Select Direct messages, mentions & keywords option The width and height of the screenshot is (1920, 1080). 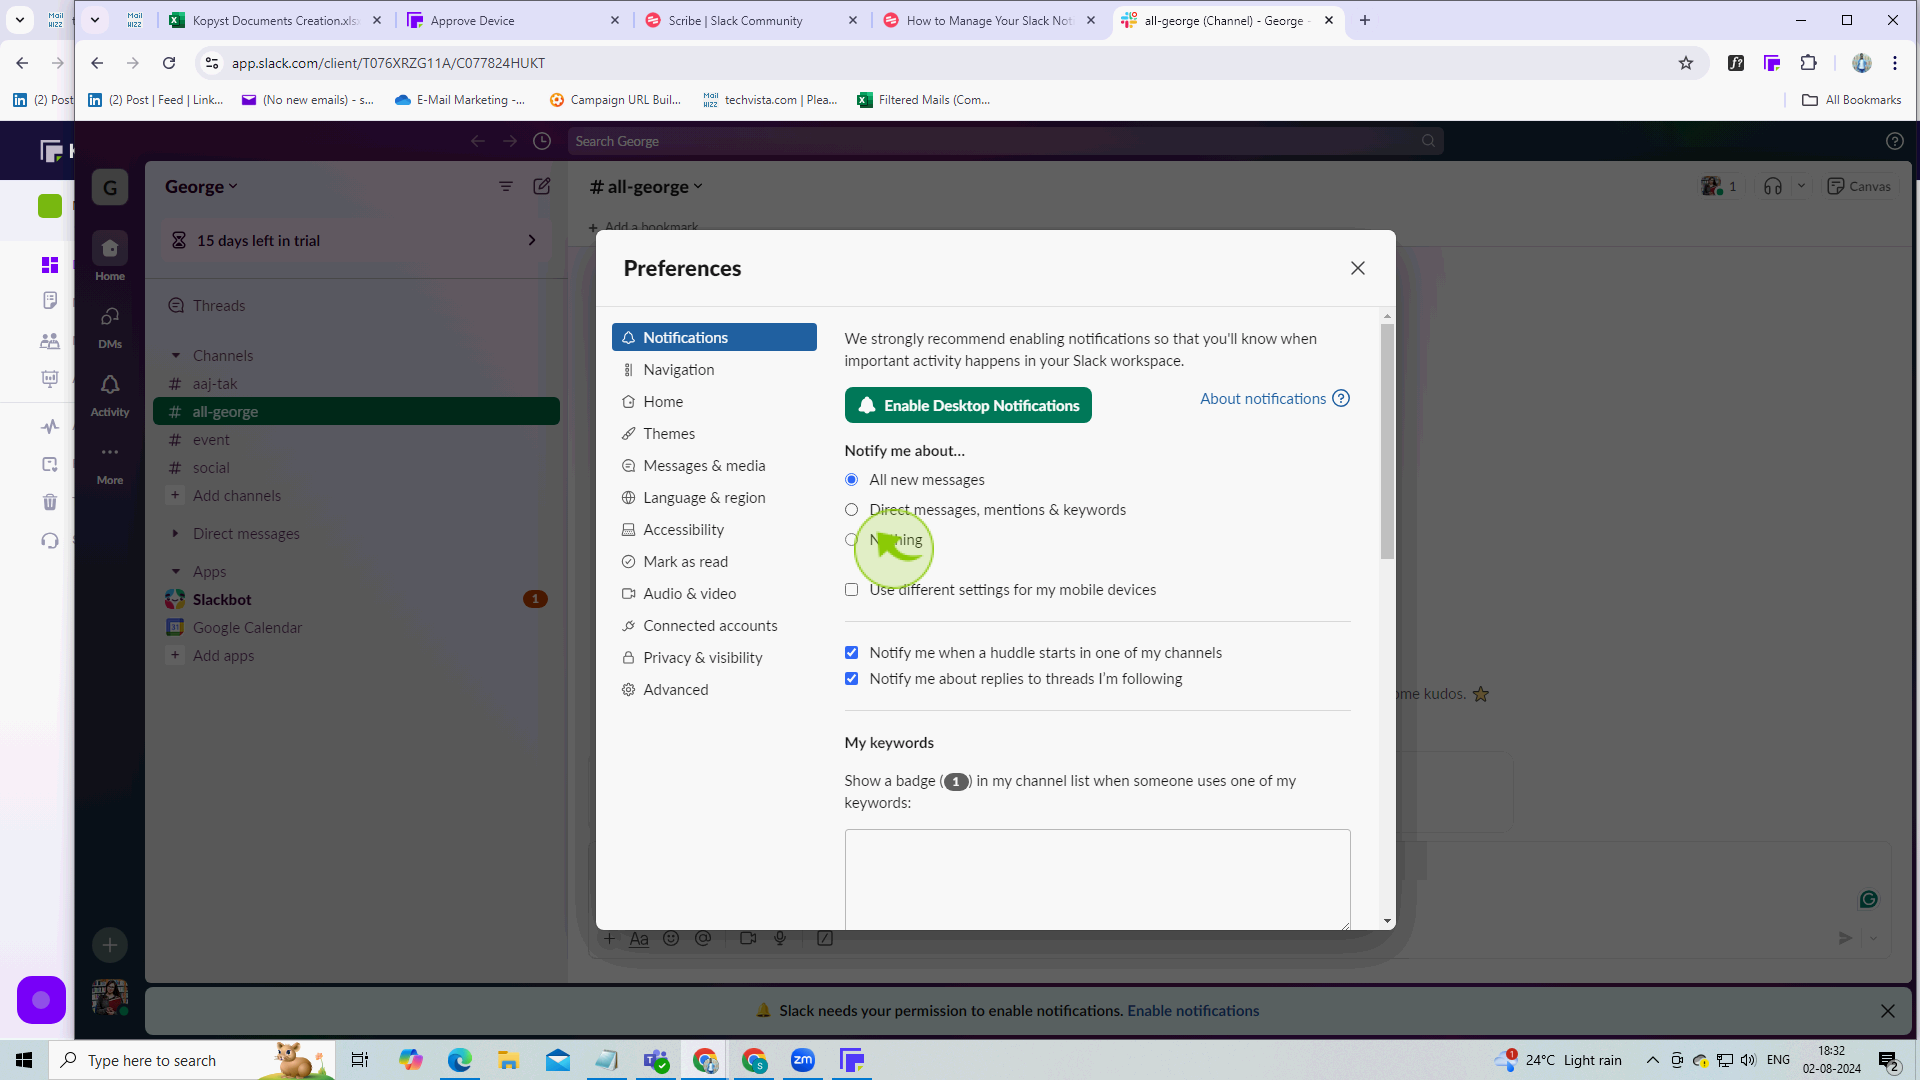852,510
